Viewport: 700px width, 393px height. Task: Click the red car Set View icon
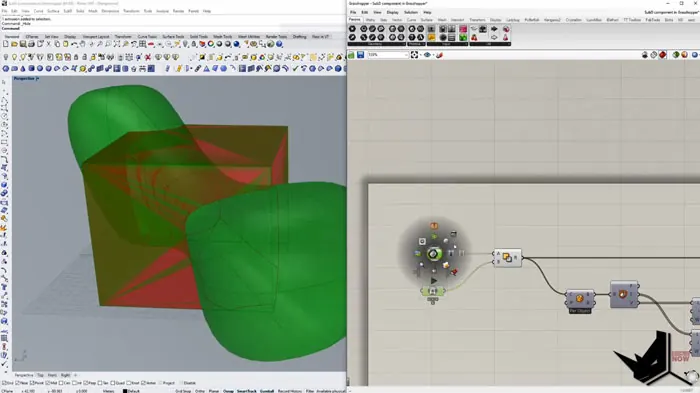tap(151, 44)
